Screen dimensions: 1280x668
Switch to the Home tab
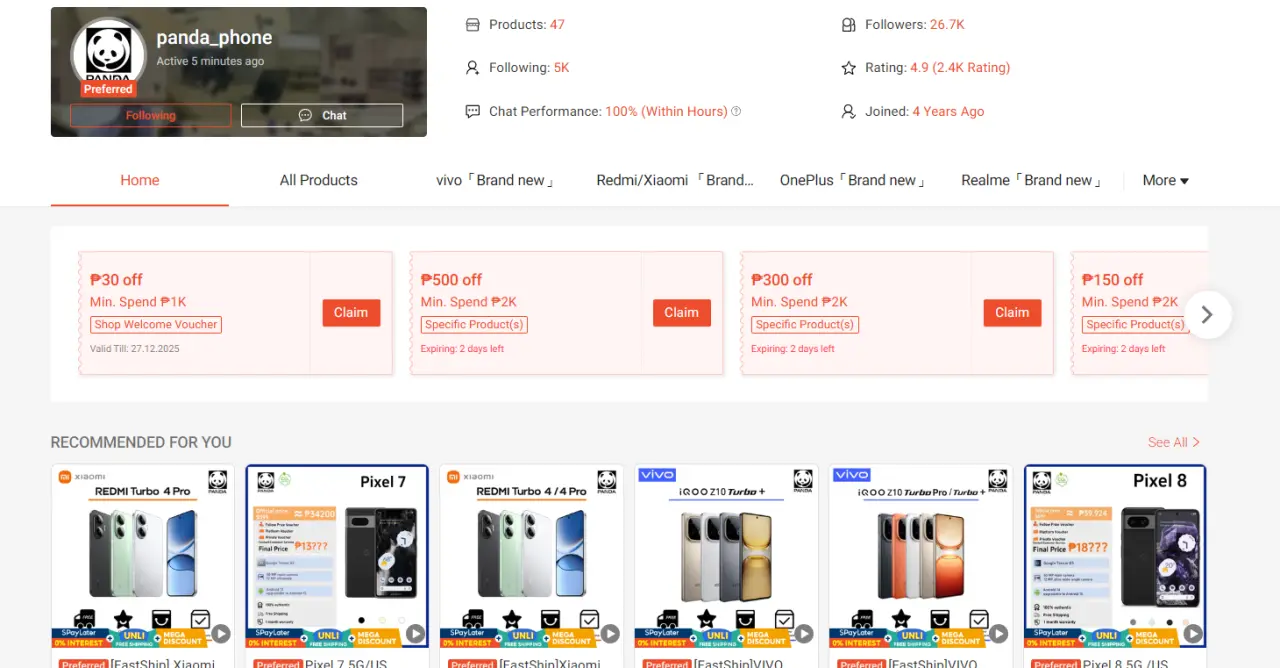point(140,181)
